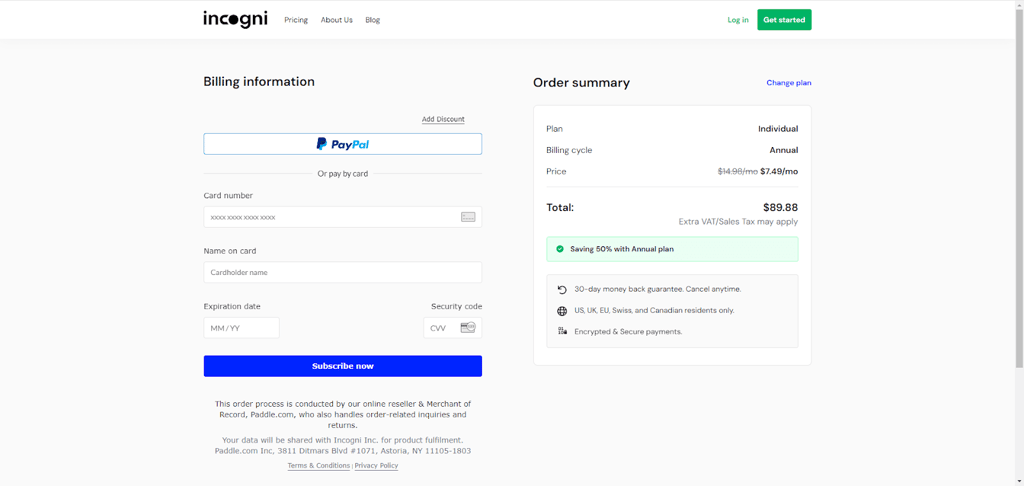Open the Pricing page
The width and height of the screenshot is (1024, 486).
coord(296,20)
